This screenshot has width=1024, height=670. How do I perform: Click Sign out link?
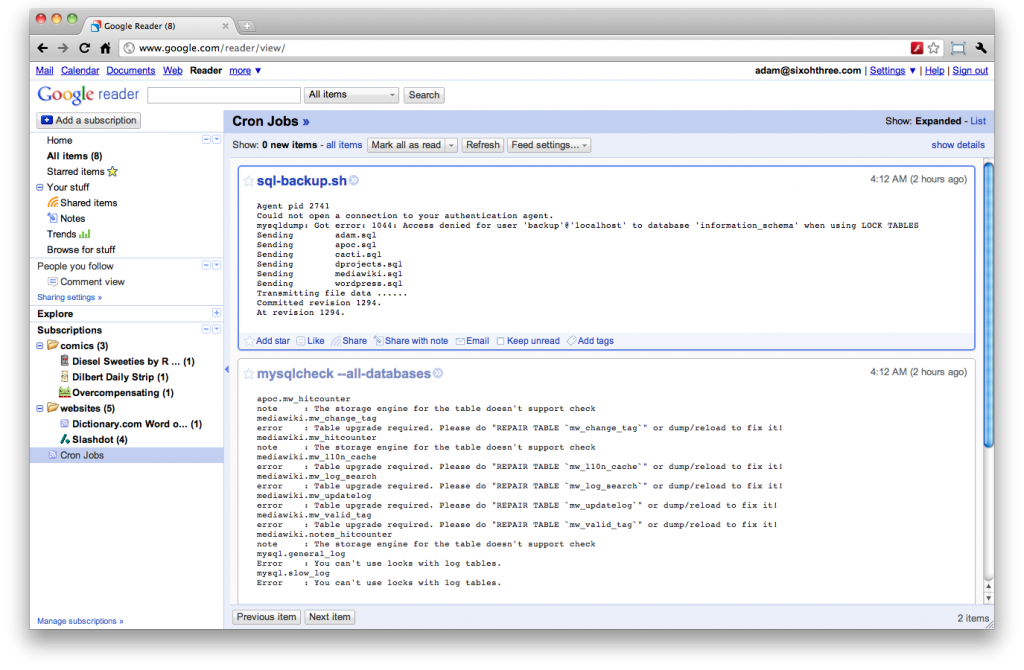[970, 71]
